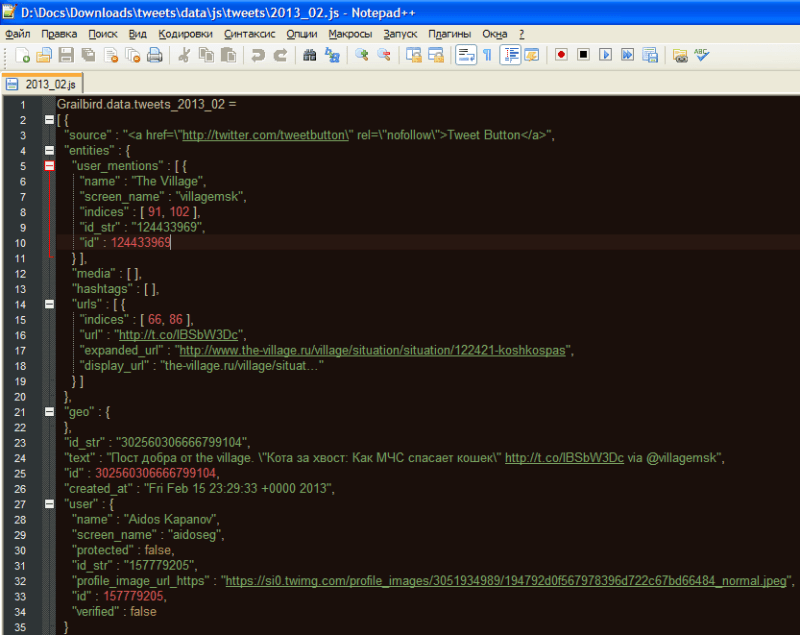This screenshot has width=800, height=635.
Task: Toggle show all characters (pilcrow) button
Action: point(488,55)
